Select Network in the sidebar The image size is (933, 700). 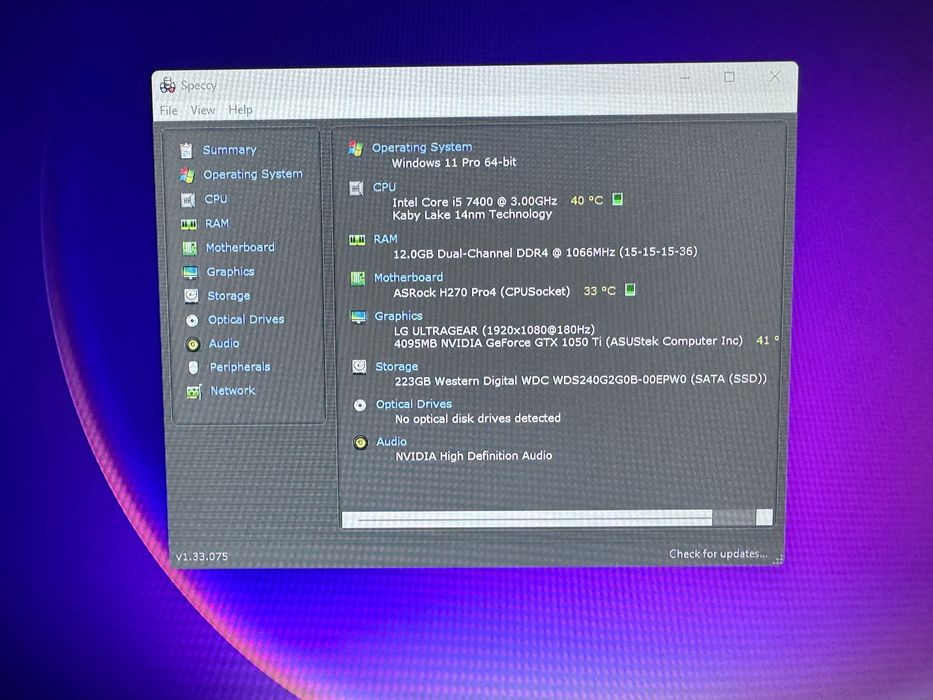[x=233, y=391]
